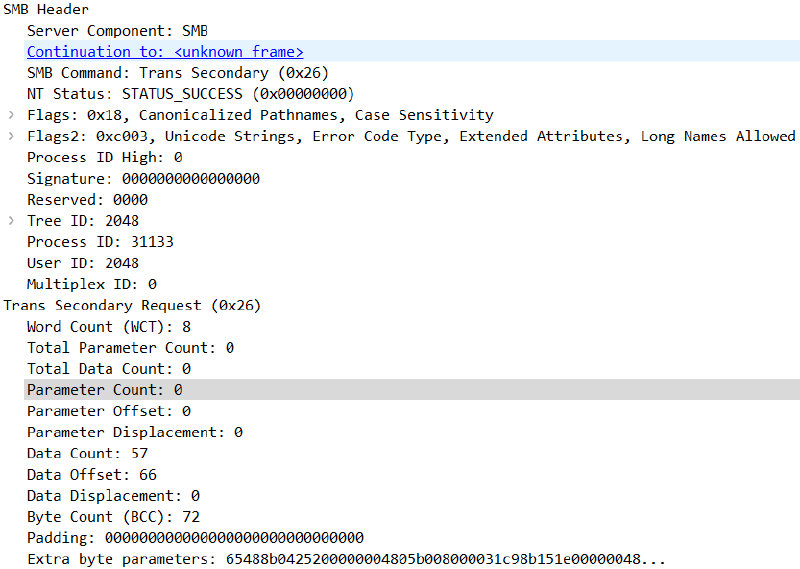Select the NT Status: STATUS_SUCCESS row
800x569 pixels.
pyautogui.click(x=190, y=94)
